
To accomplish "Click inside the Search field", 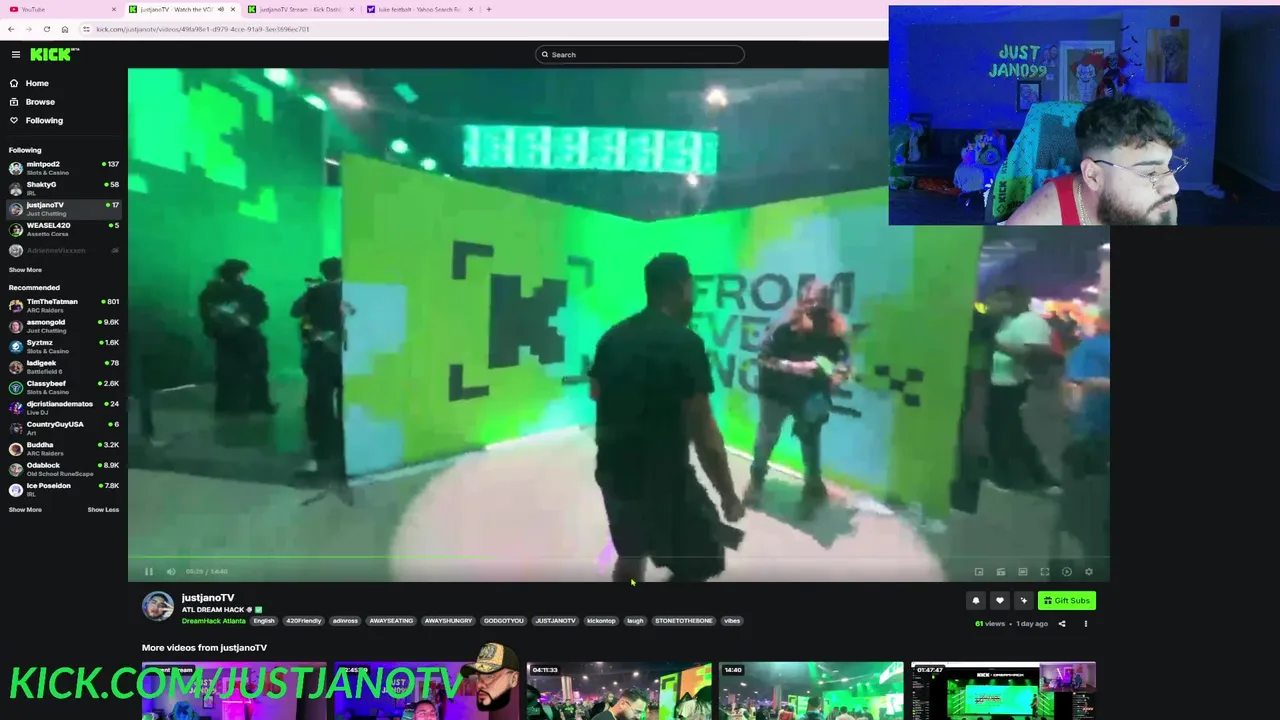I will click(x=640, y=55).
